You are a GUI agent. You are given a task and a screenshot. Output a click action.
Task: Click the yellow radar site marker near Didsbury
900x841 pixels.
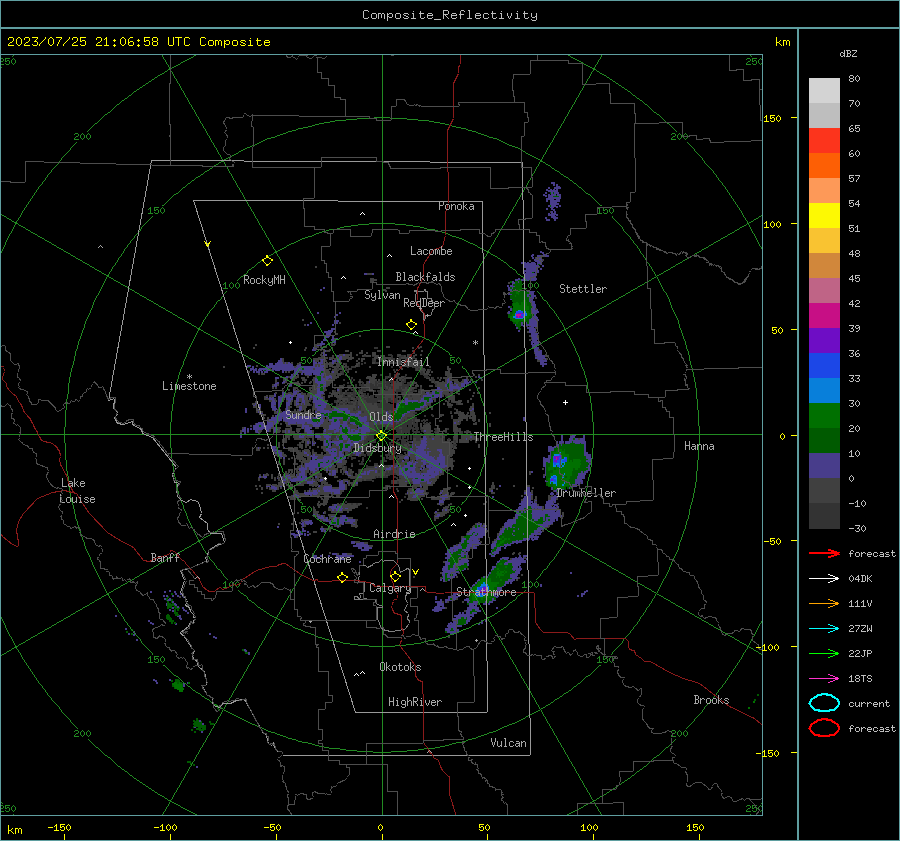pyautogui.click(x=381, y=436)
